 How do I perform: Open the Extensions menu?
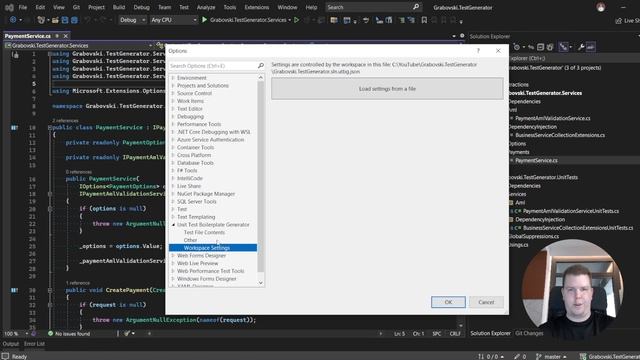pos(256,7)
